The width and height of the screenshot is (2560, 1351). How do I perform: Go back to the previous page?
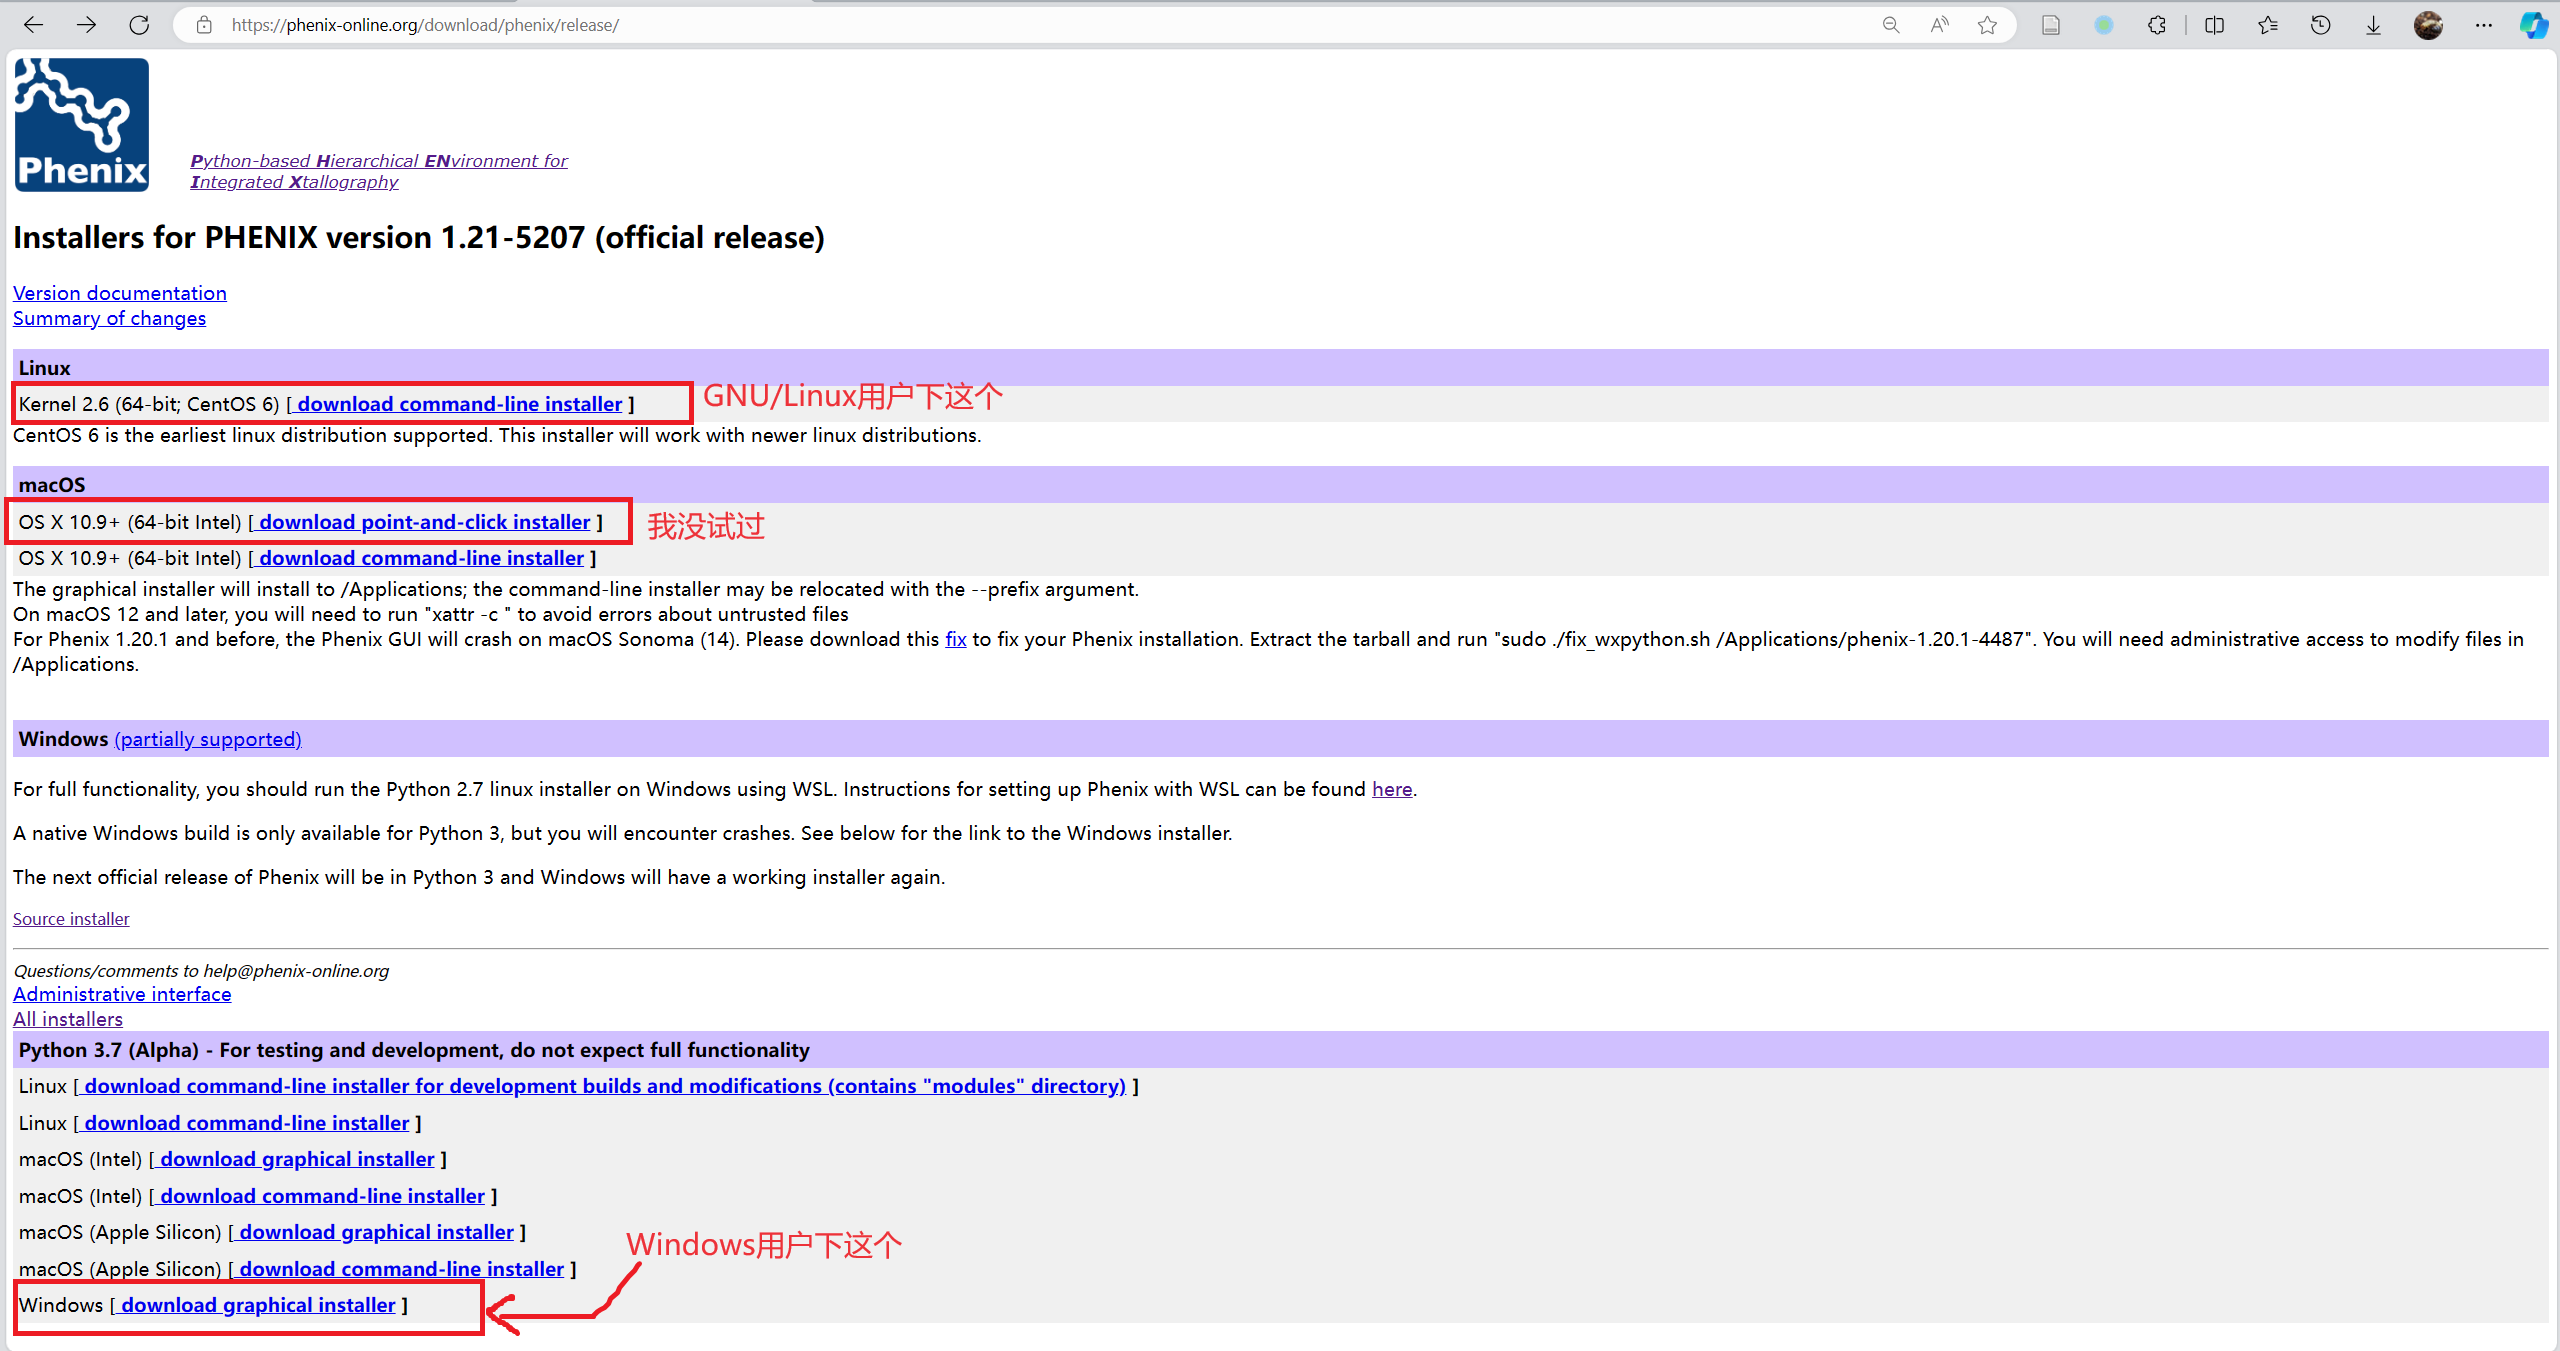pyautogui.click(x=34, y=25)
